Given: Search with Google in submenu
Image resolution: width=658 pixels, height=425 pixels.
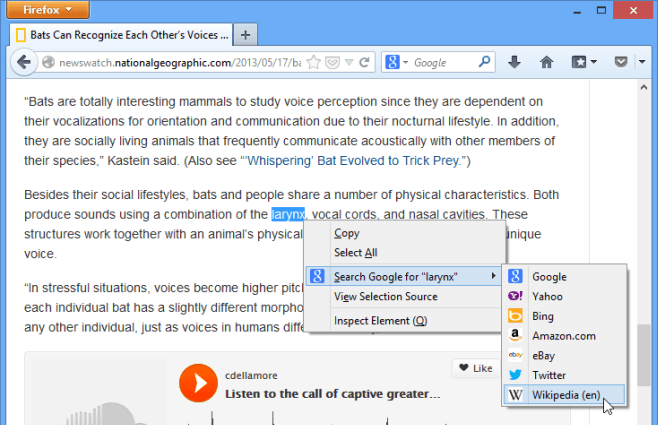Looking at the screenshot, I should (x=564, y=276).
